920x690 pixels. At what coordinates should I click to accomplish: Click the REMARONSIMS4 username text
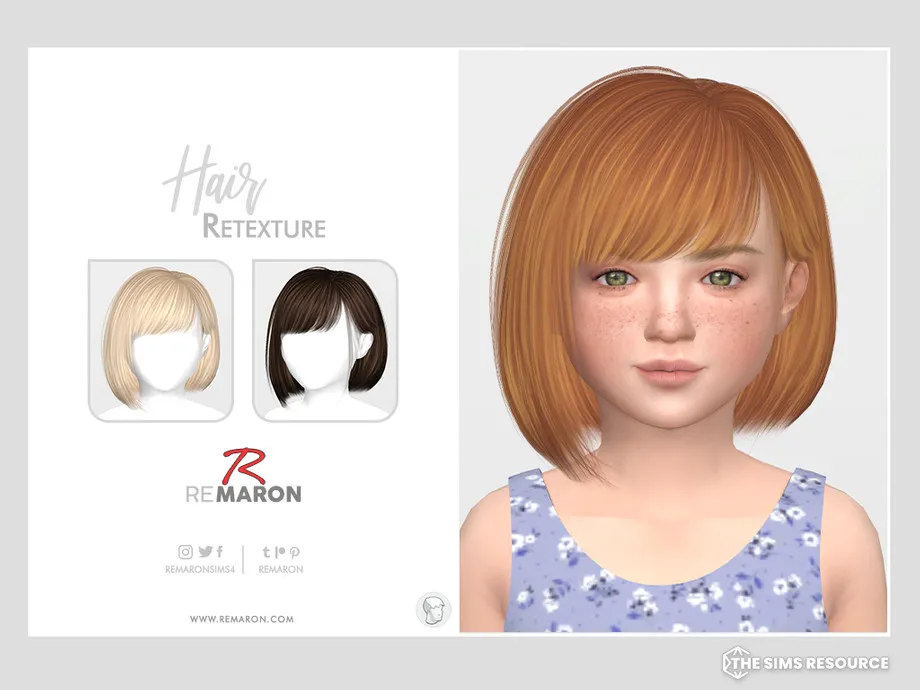(x=201, y=568)
